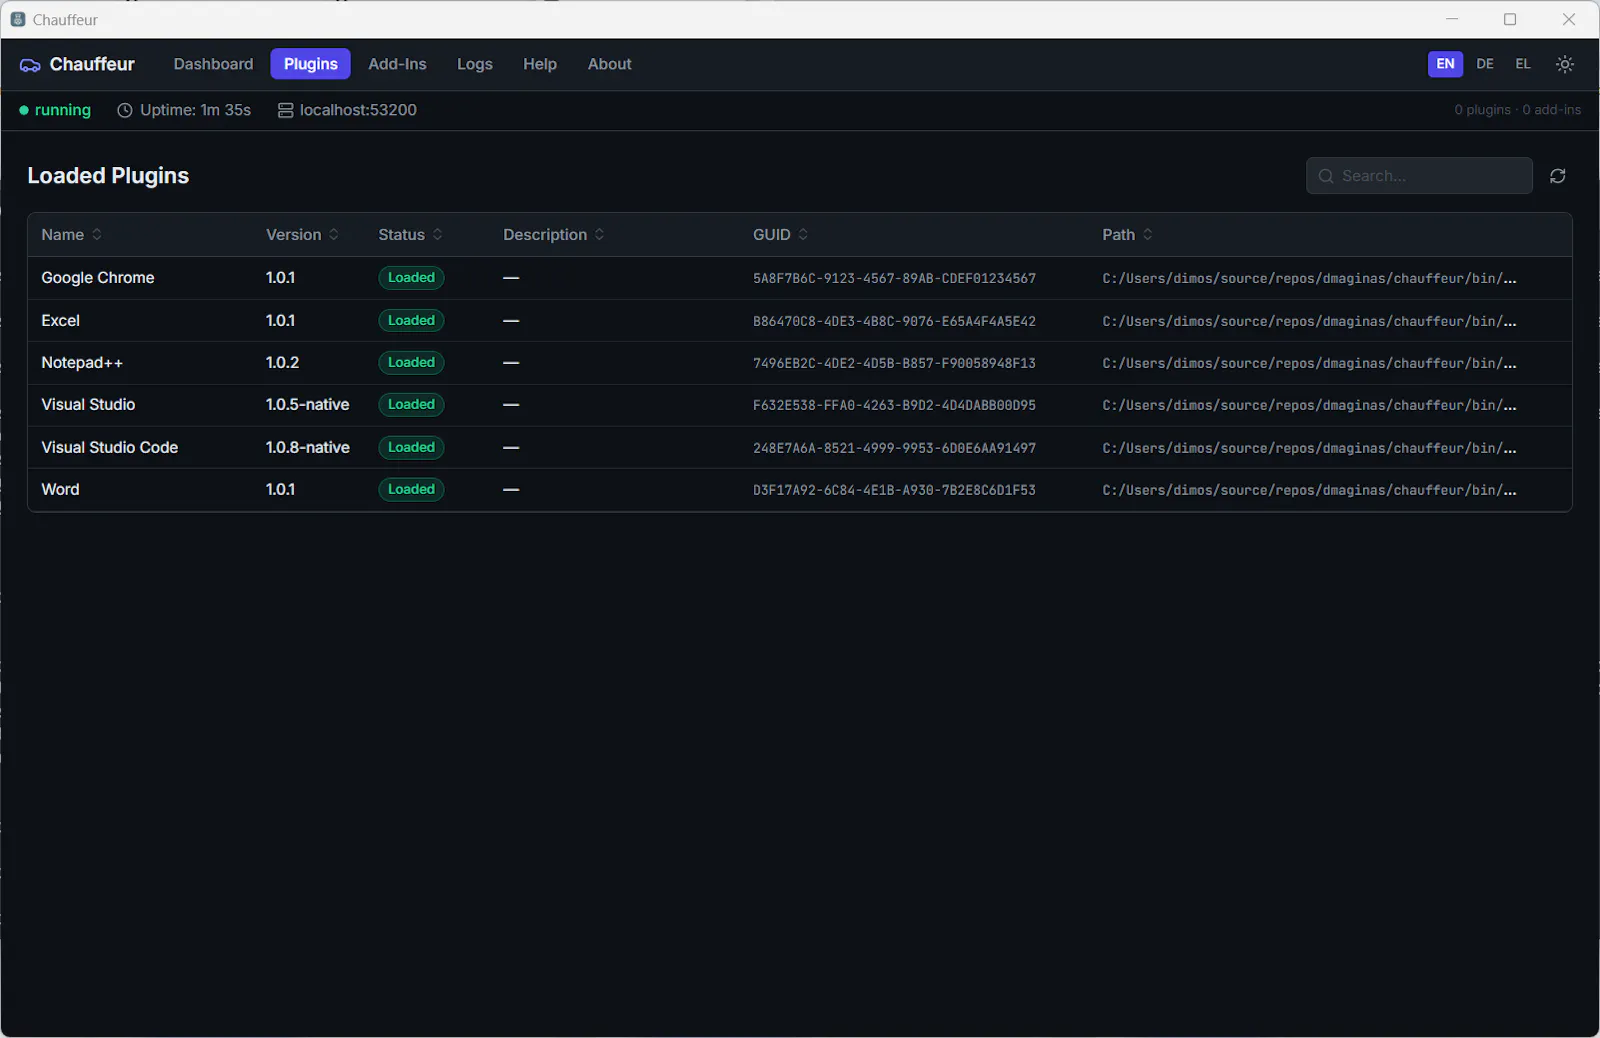Sort the table by Name column
The height and width of the screenshot is (1038, 1600).
pos(71,235)
